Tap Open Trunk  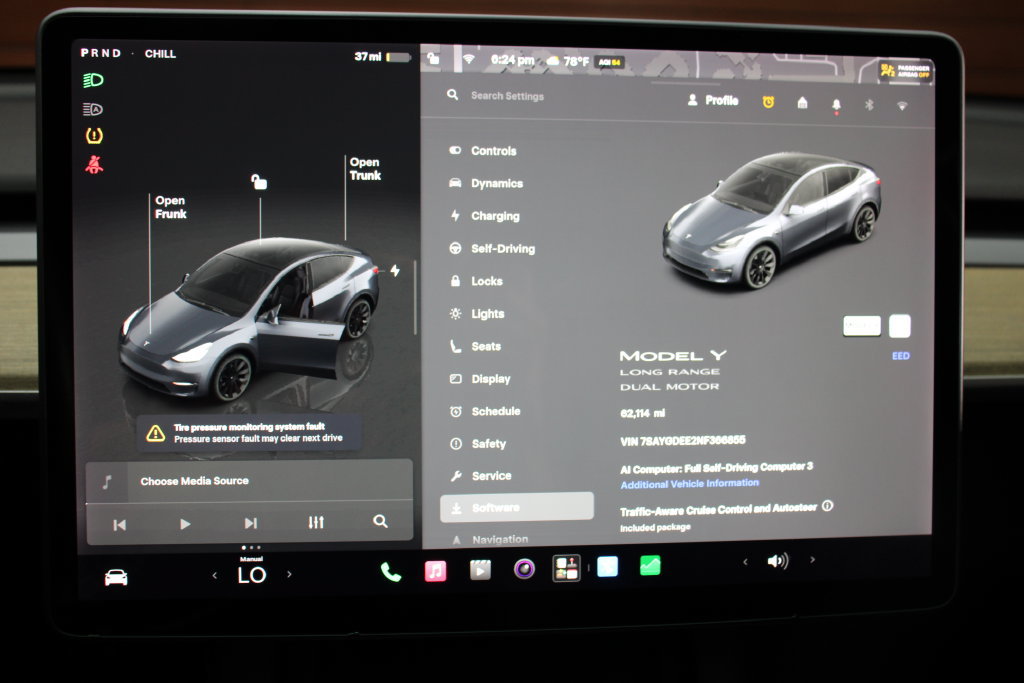tap(365, 168)
